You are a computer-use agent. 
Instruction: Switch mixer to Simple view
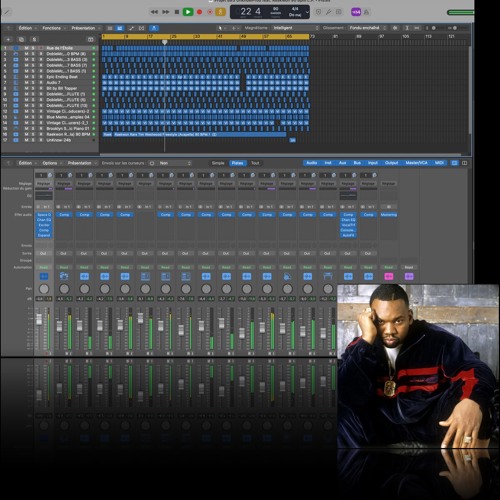tap(218, 163)
